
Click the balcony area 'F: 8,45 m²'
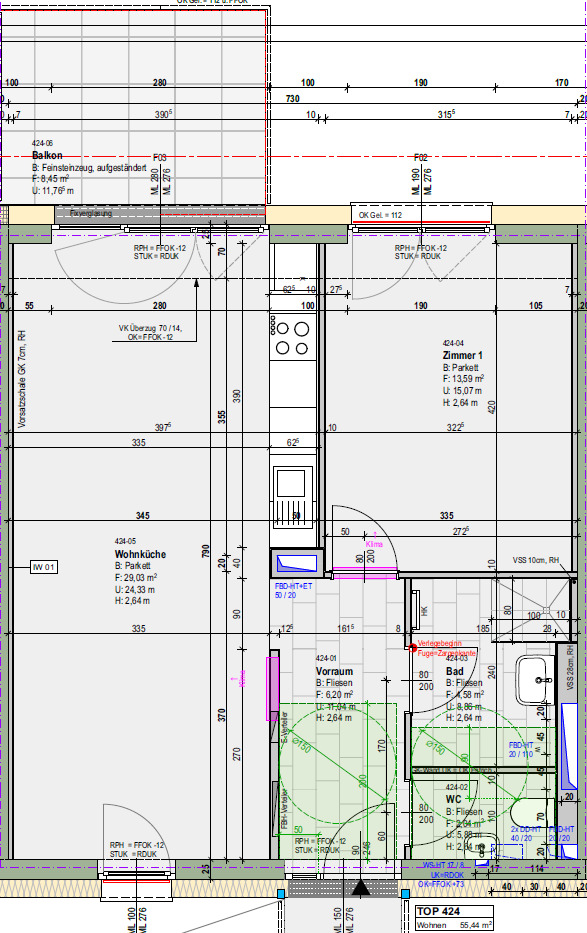pos(51,179)
